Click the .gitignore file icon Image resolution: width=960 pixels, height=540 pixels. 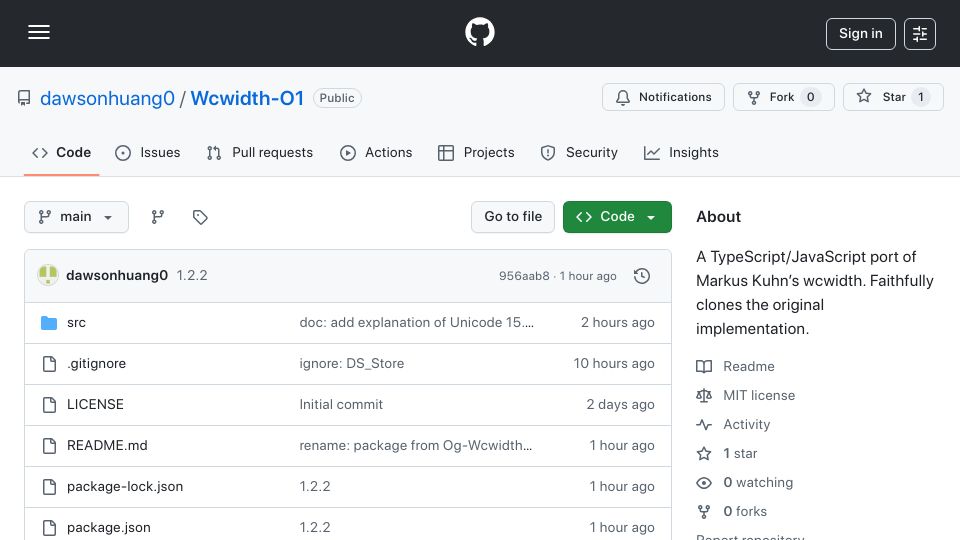50,364
